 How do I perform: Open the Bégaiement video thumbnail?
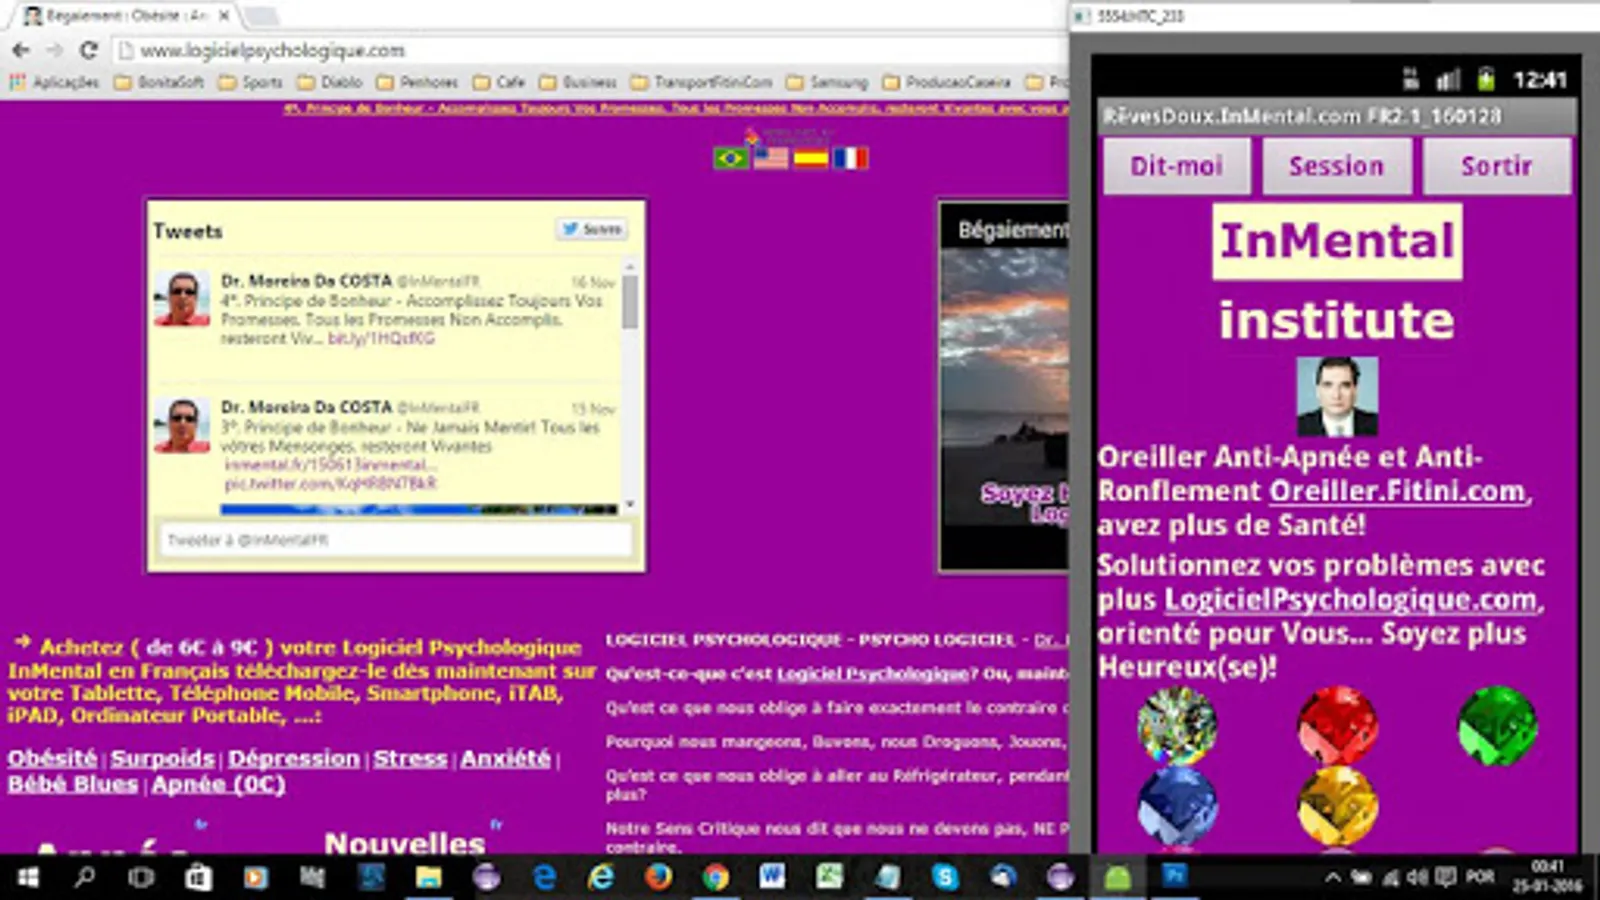[1004, 387]
